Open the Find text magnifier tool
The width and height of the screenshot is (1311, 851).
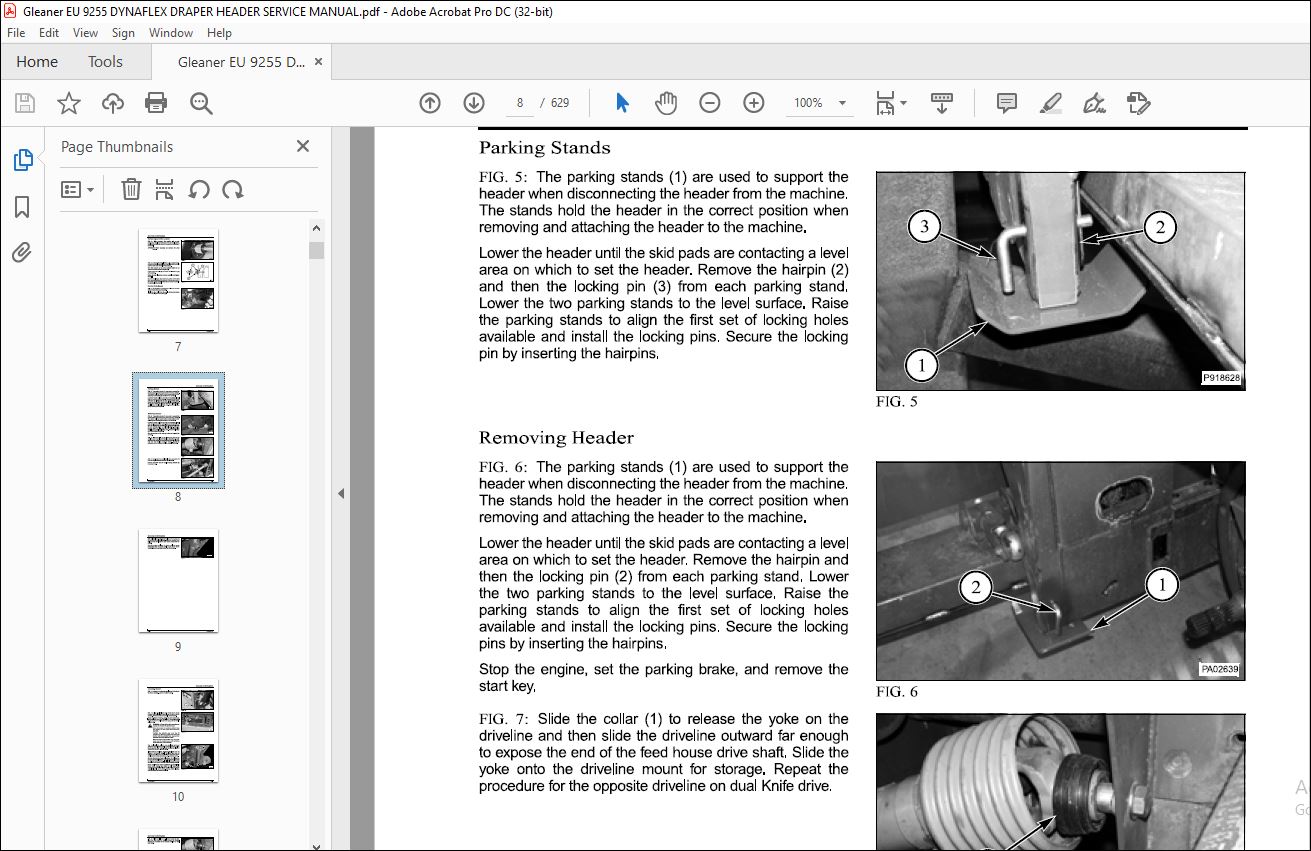pos(201,103)
